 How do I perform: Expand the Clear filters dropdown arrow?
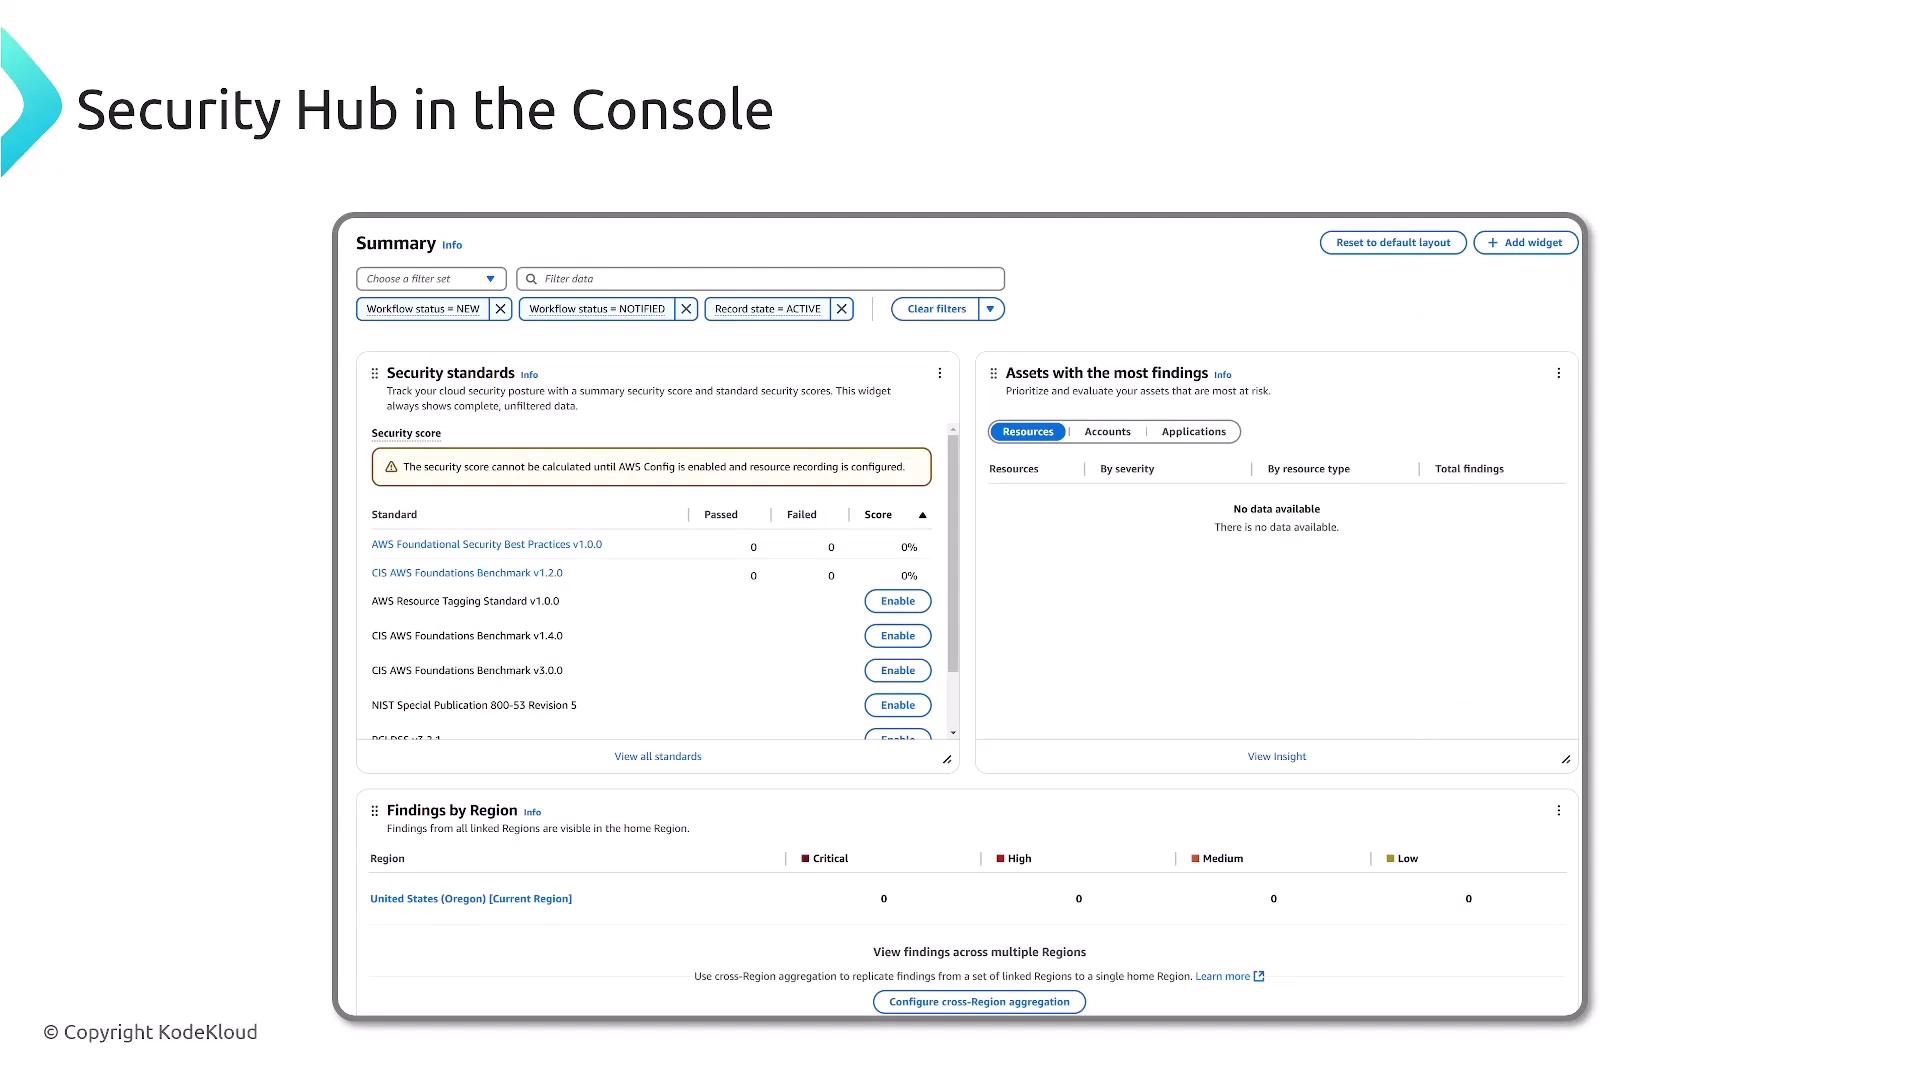(x=990, y=309)
